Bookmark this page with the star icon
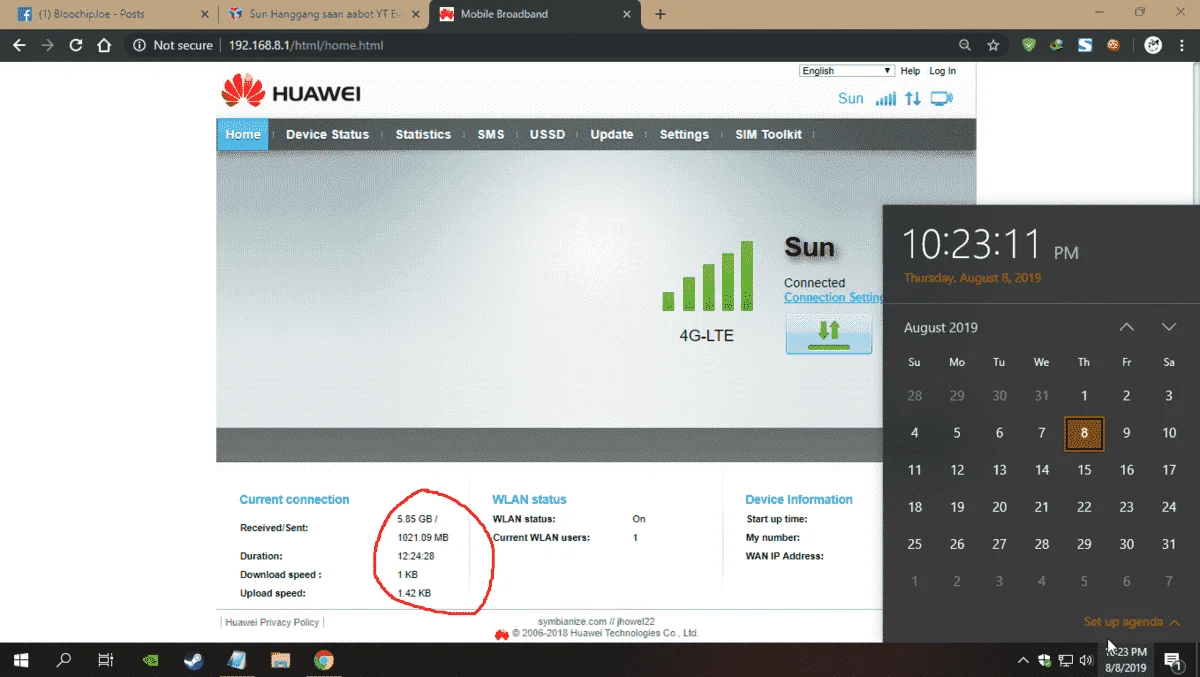Image resolution: width=1200 pixels, height=677 pixels. pos(993,45)
